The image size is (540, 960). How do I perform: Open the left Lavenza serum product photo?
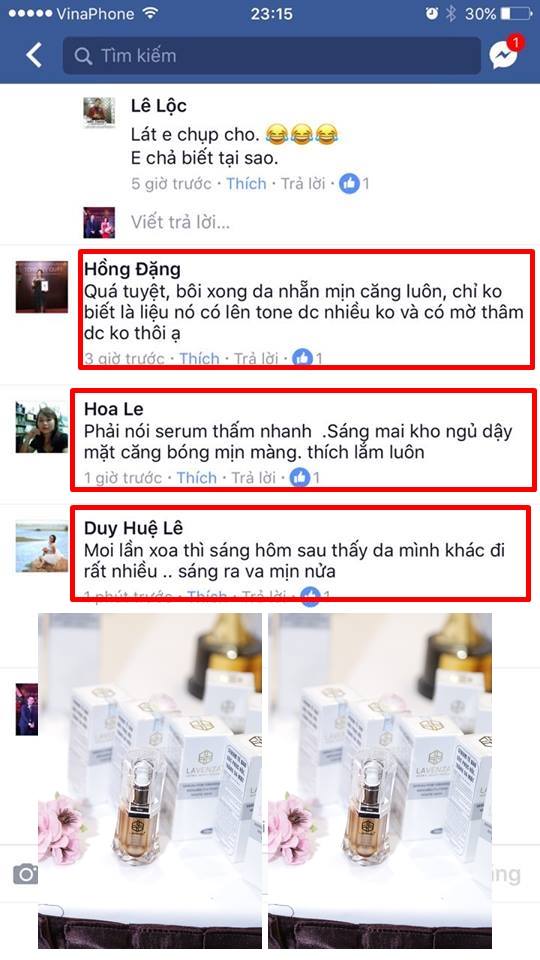150,781
